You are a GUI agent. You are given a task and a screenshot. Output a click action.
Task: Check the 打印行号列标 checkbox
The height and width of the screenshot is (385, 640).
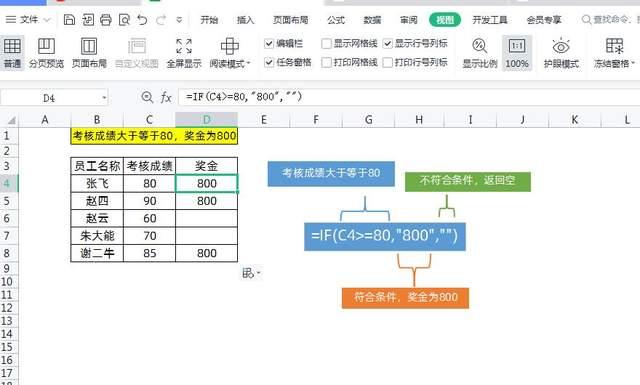coord(388,62)
